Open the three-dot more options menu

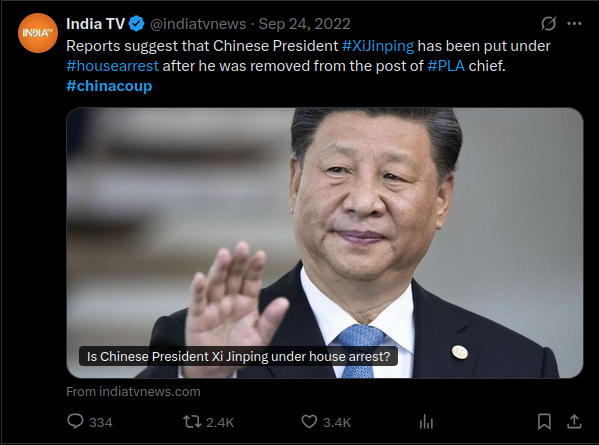pyautogui.click(x=574, y=24)
